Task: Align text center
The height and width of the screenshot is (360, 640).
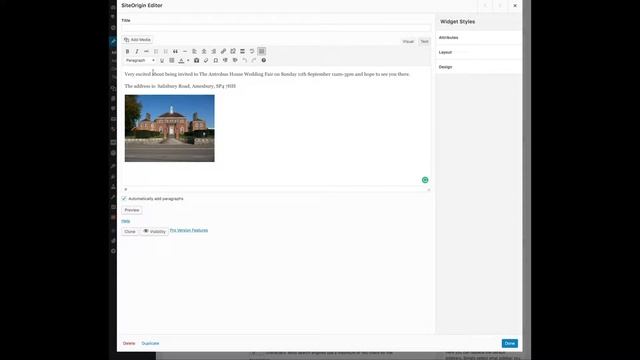Action: (x=204, y=51)
